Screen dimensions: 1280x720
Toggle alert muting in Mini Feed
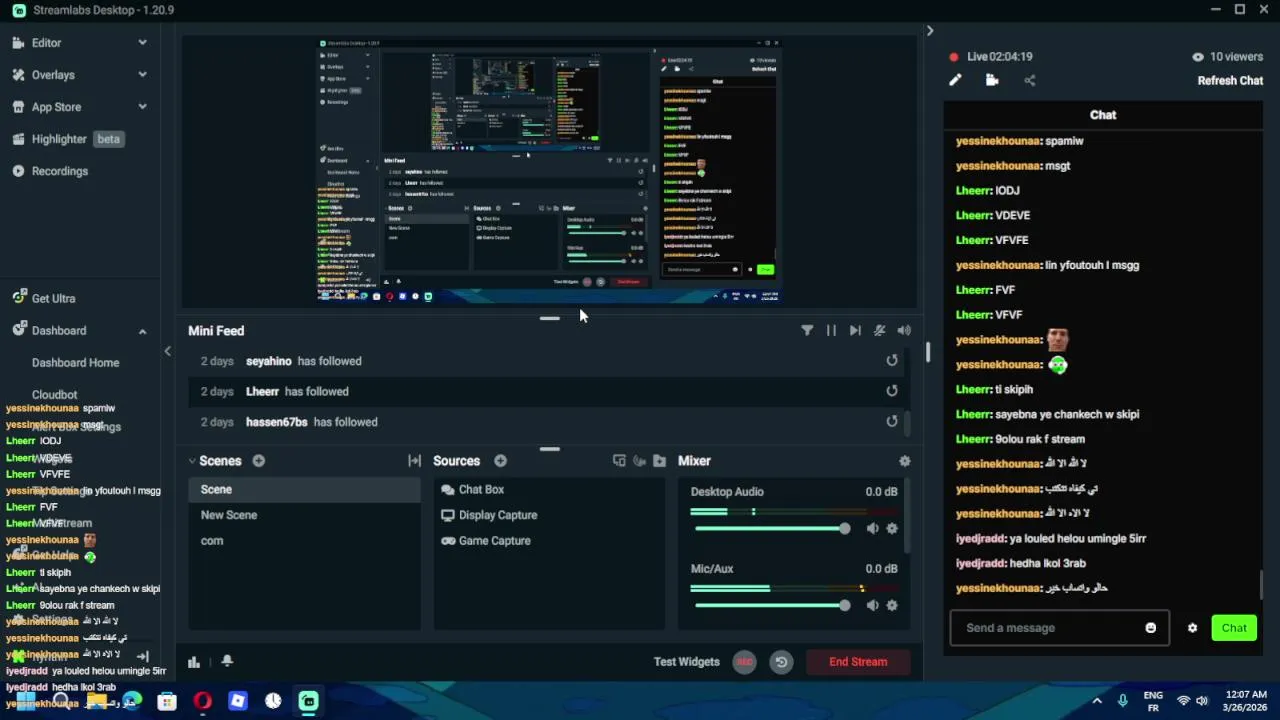pos(879,331)
